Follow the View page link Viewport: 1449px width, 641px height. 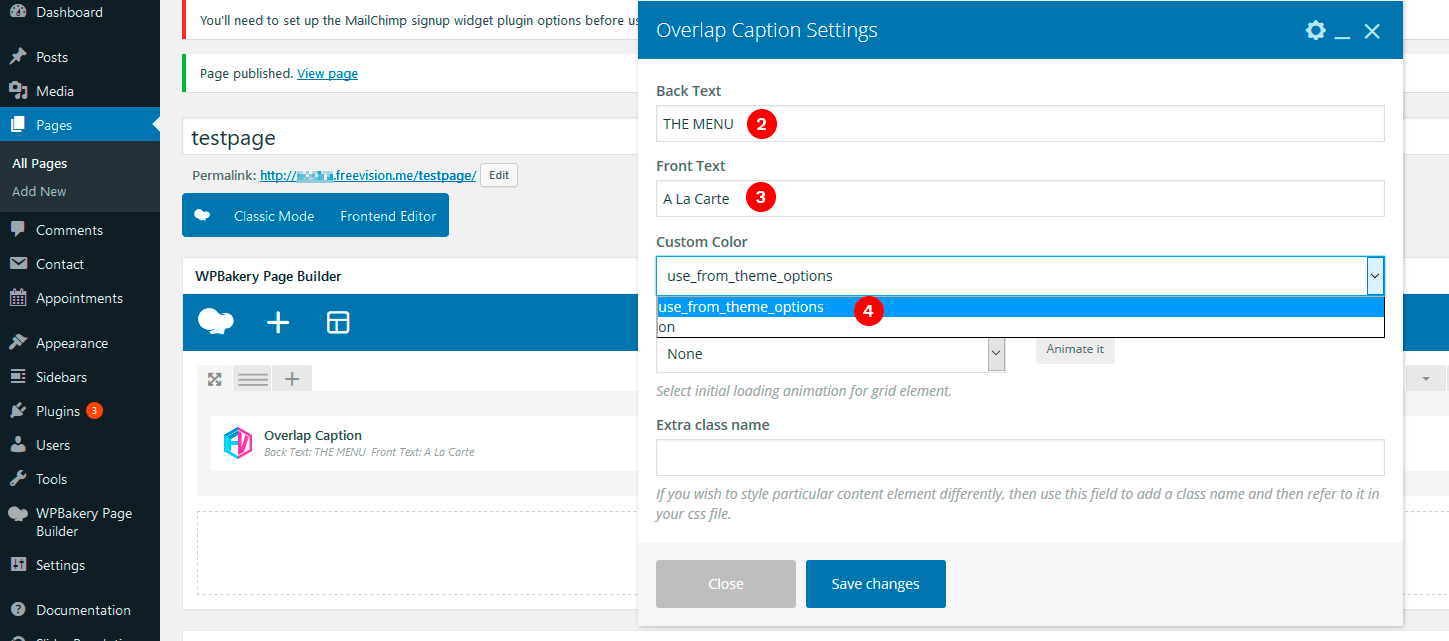pos(327,73)
